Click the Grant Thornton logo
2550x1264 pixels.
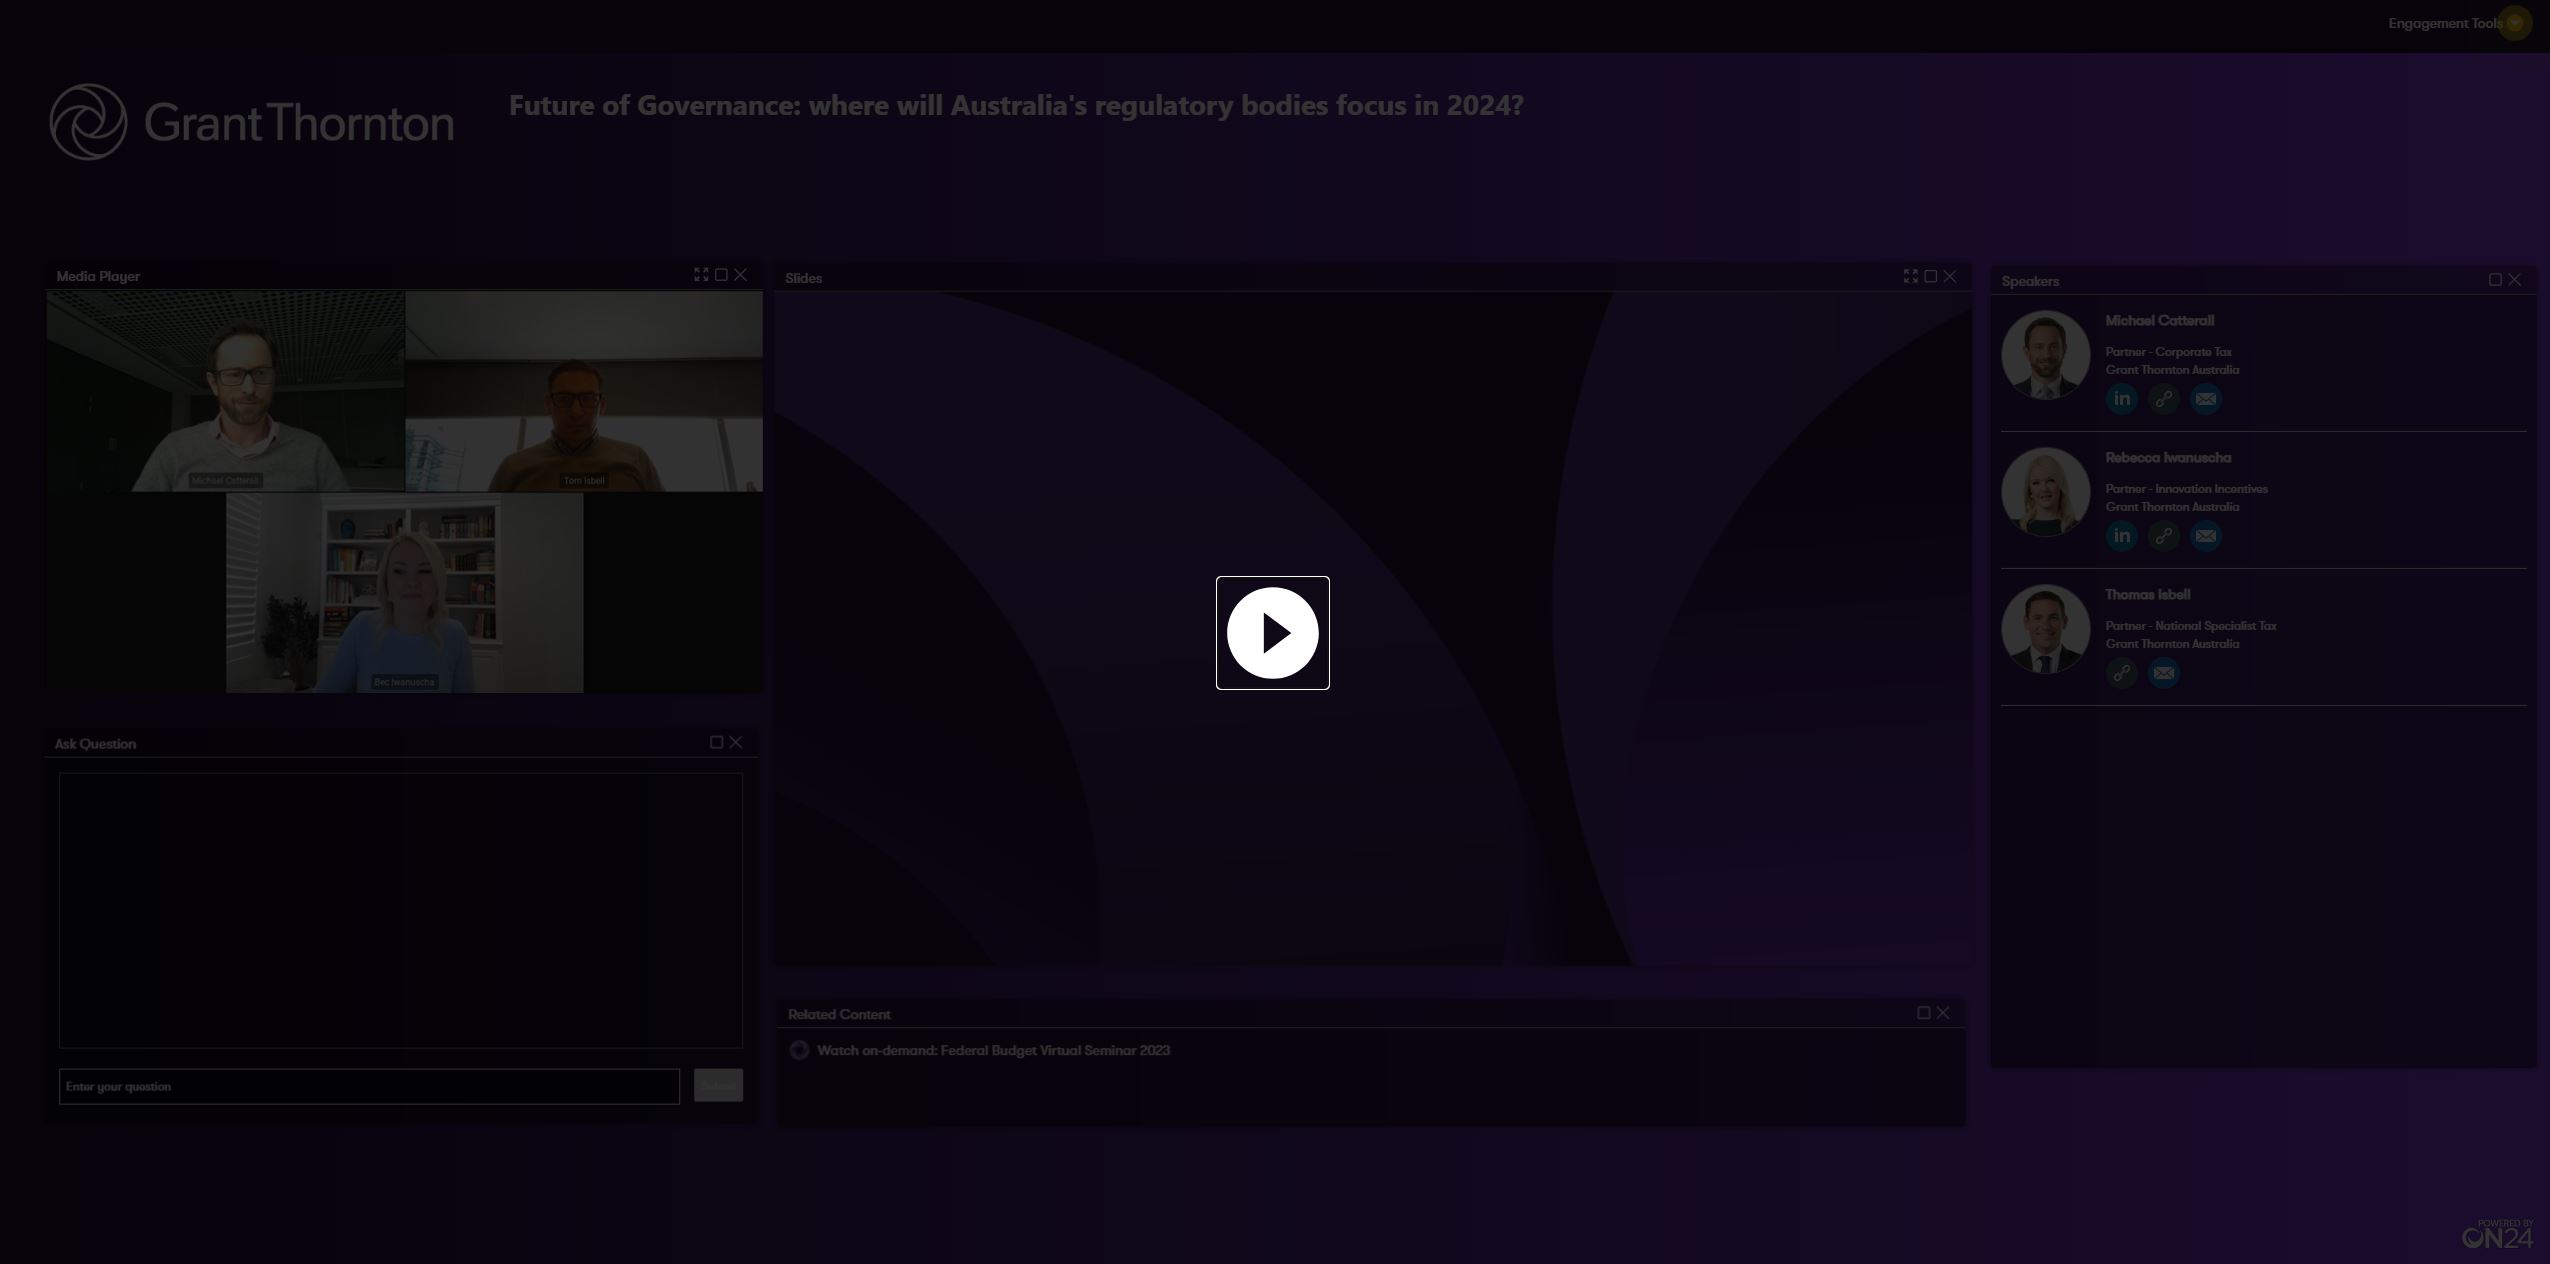[x=252, y=122]
